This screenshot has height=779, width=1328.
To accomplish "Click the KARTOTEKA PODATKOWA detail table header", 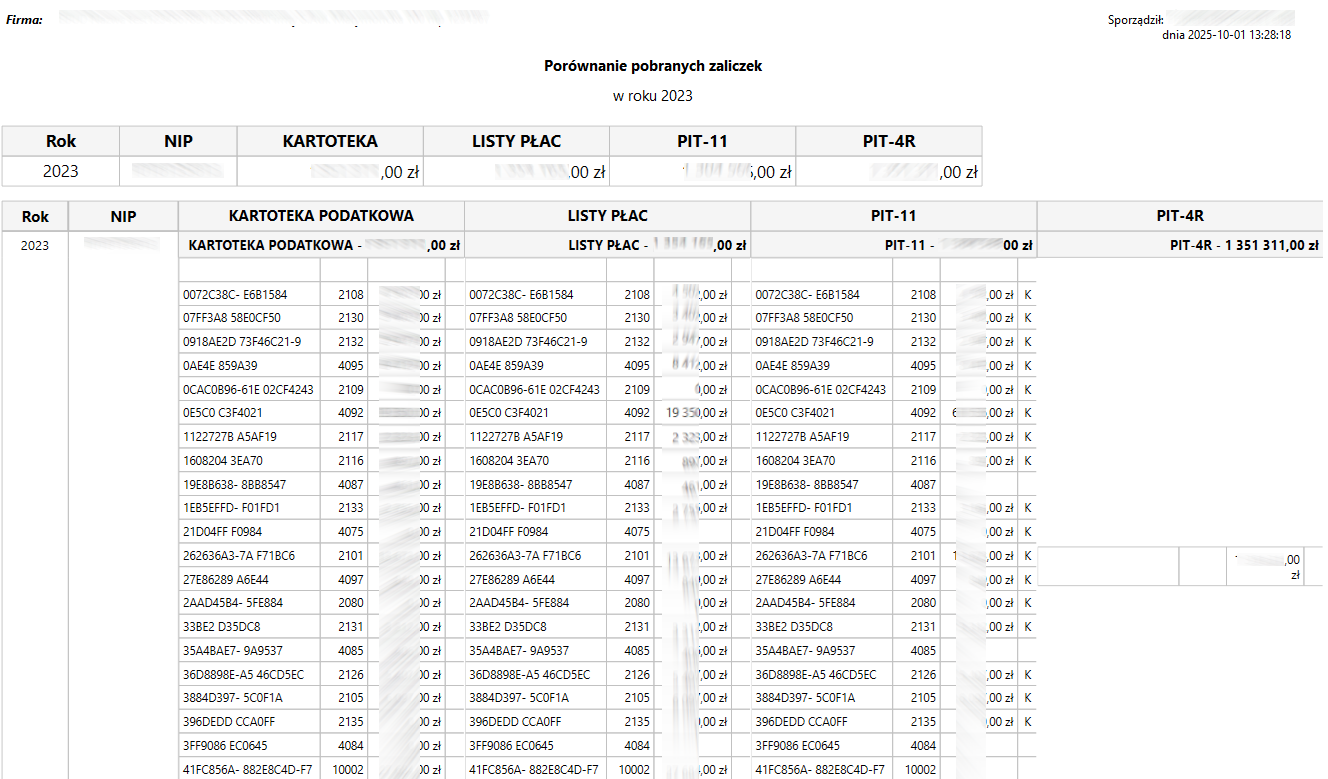I will click(x=321, y=216).
